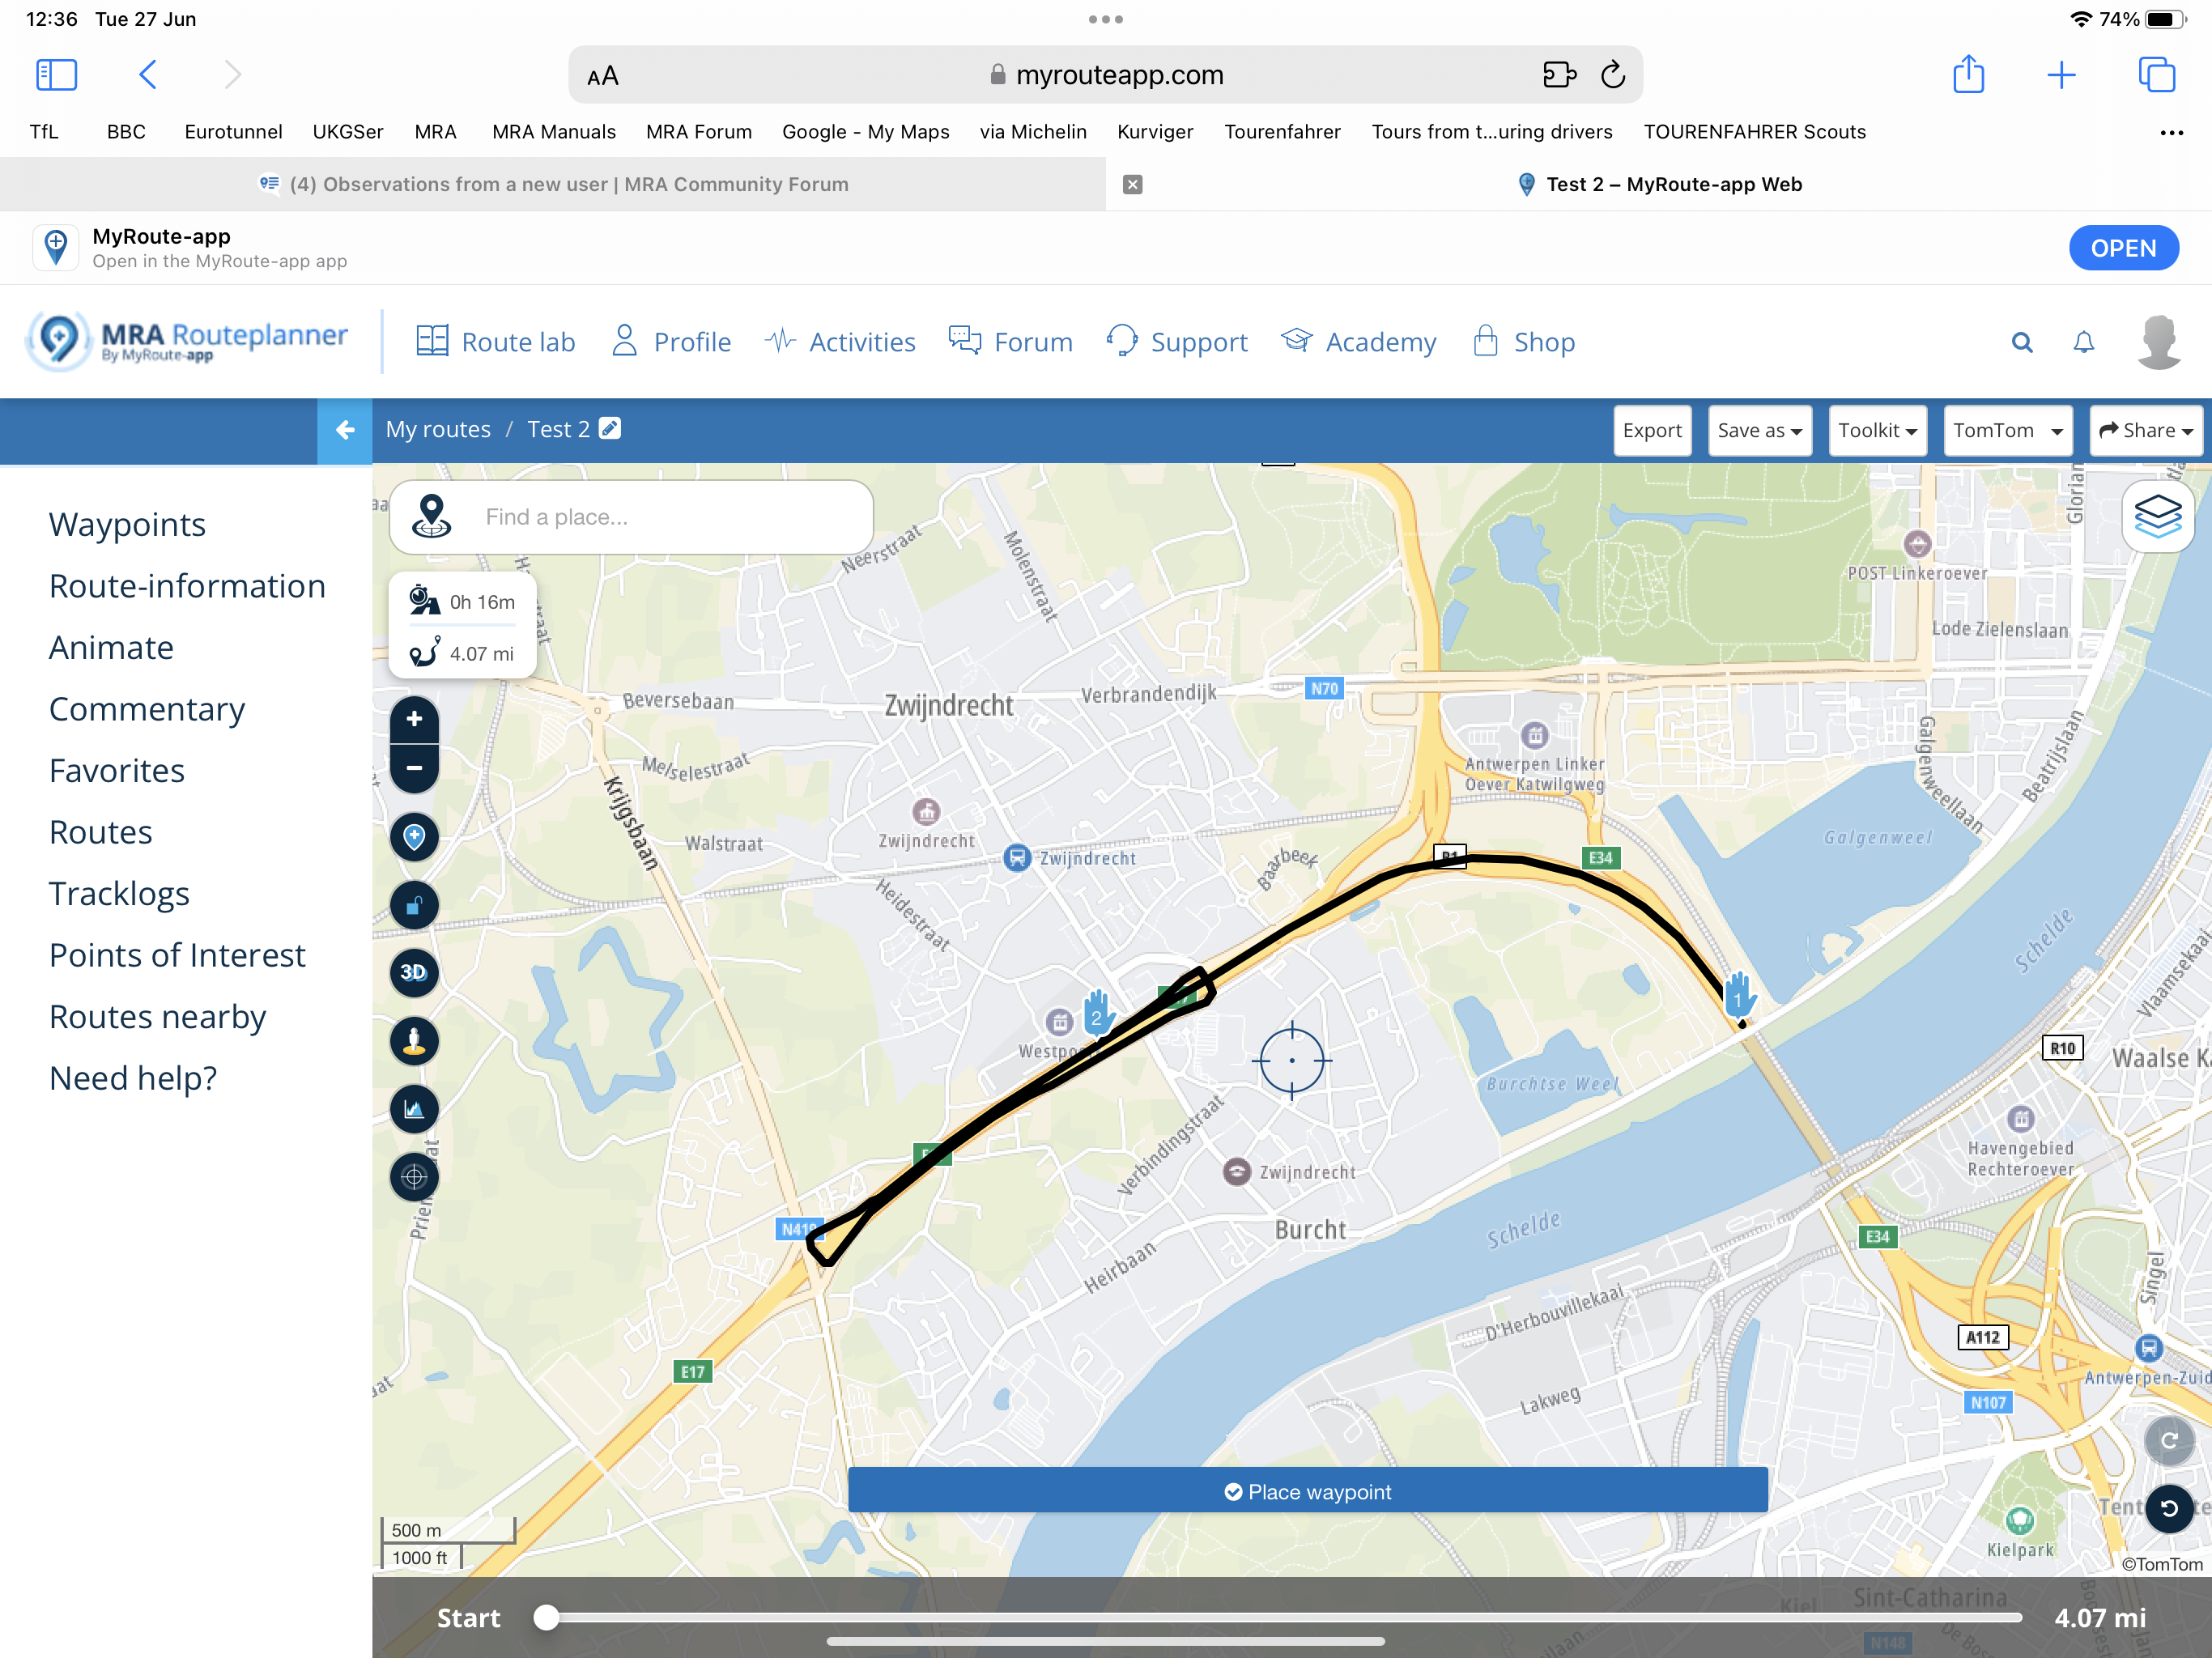Show elevation profile chart icon
The height and width of the screenshot is (1658, 2212).
[414, 1109]
